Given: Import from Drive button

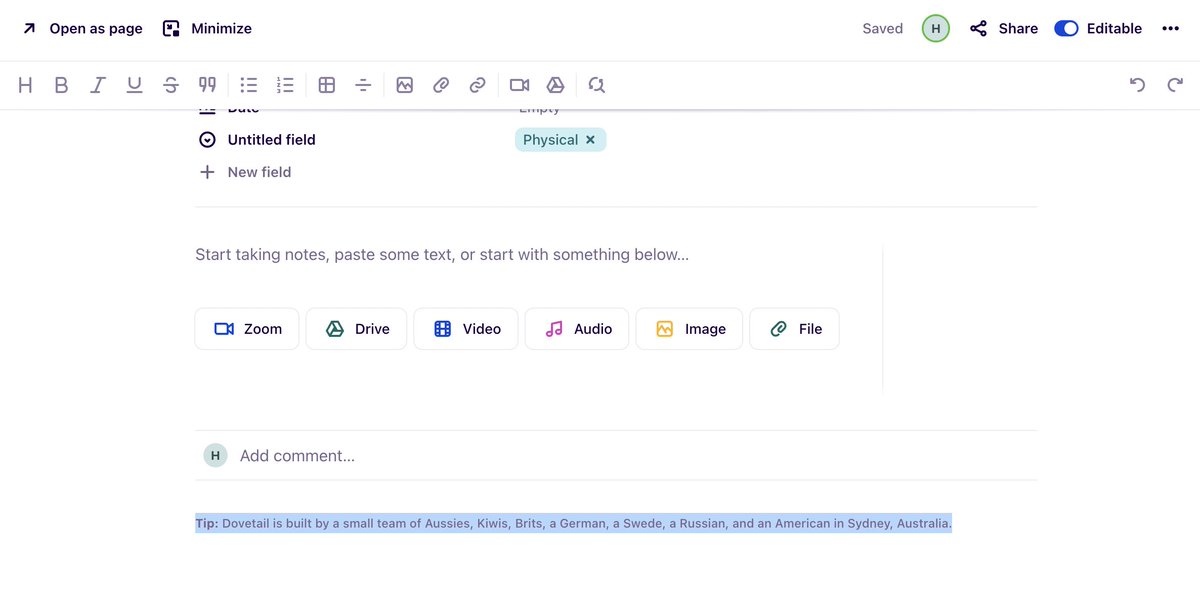Looking at the screenshot, I should point(356,329).
